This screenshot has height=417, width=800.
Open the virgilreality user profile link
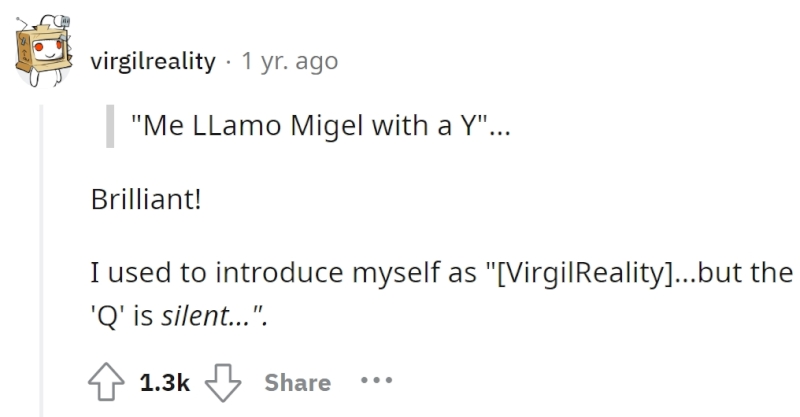pyautogui.click(x=153, y=61)
